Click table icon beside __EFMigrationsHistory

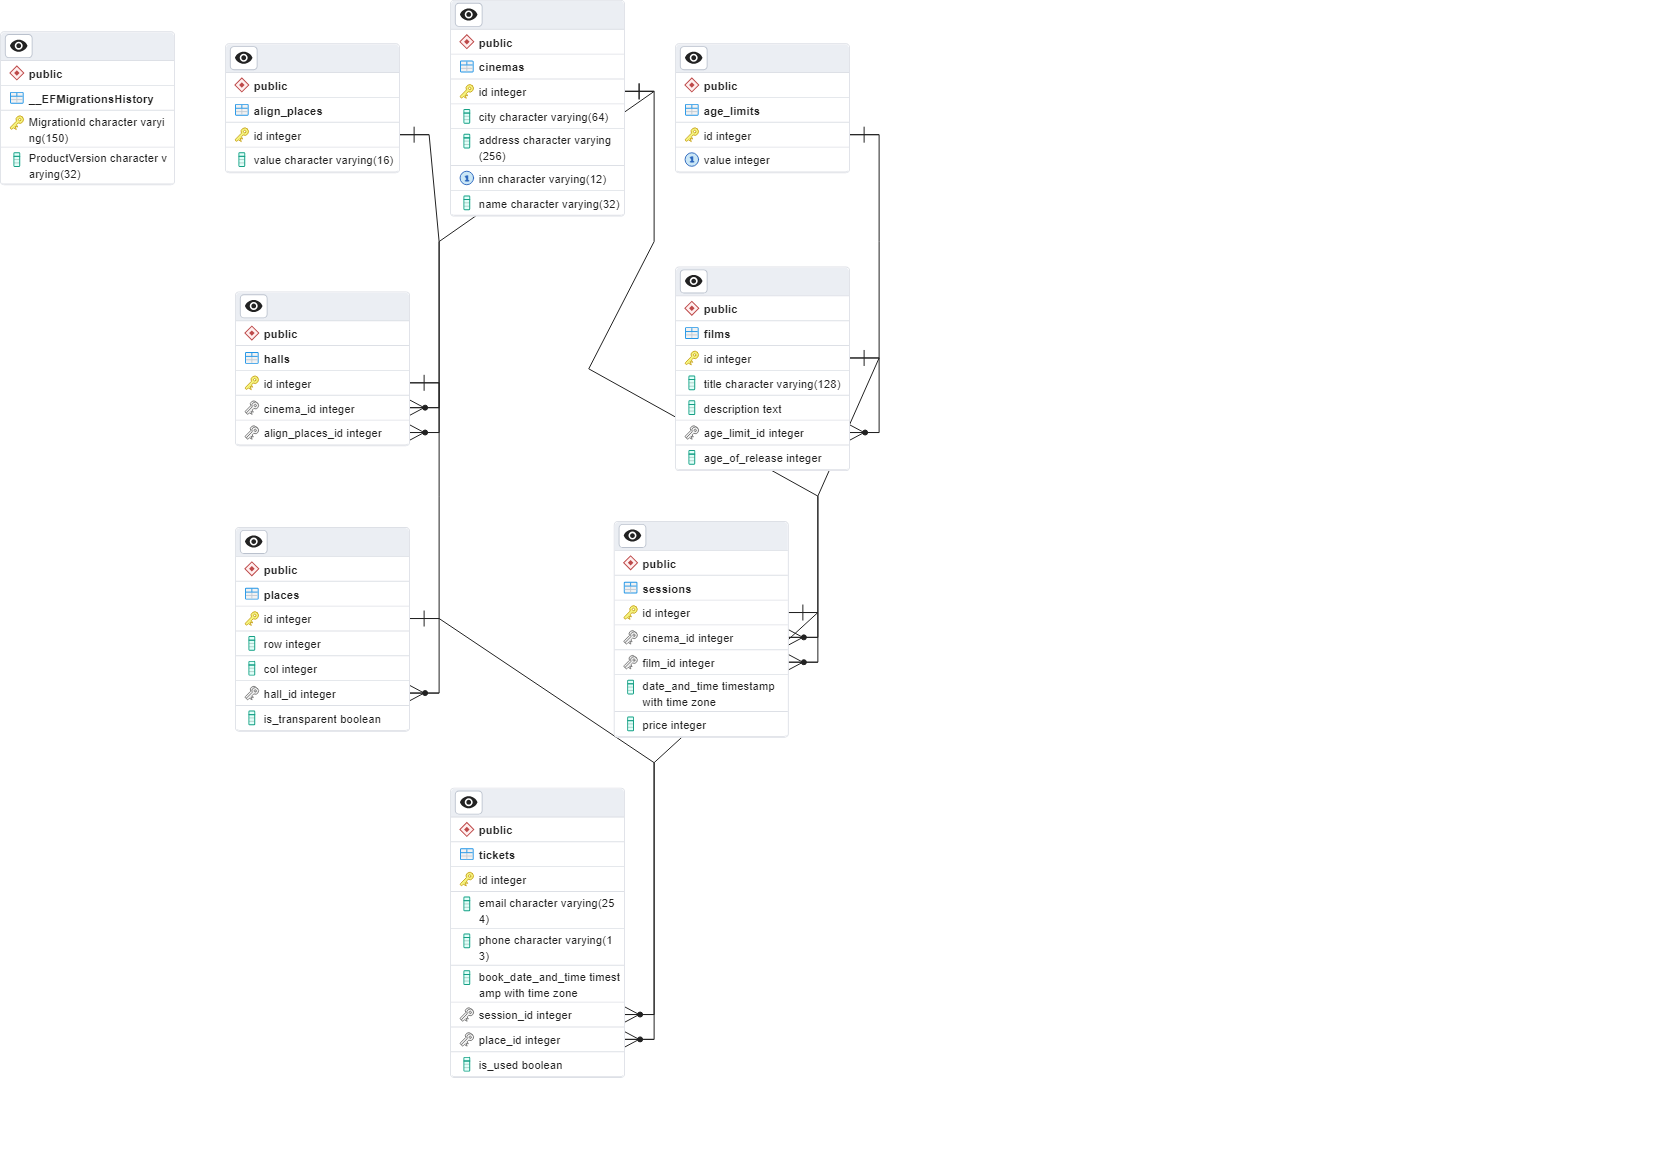(x=16, y=99)
